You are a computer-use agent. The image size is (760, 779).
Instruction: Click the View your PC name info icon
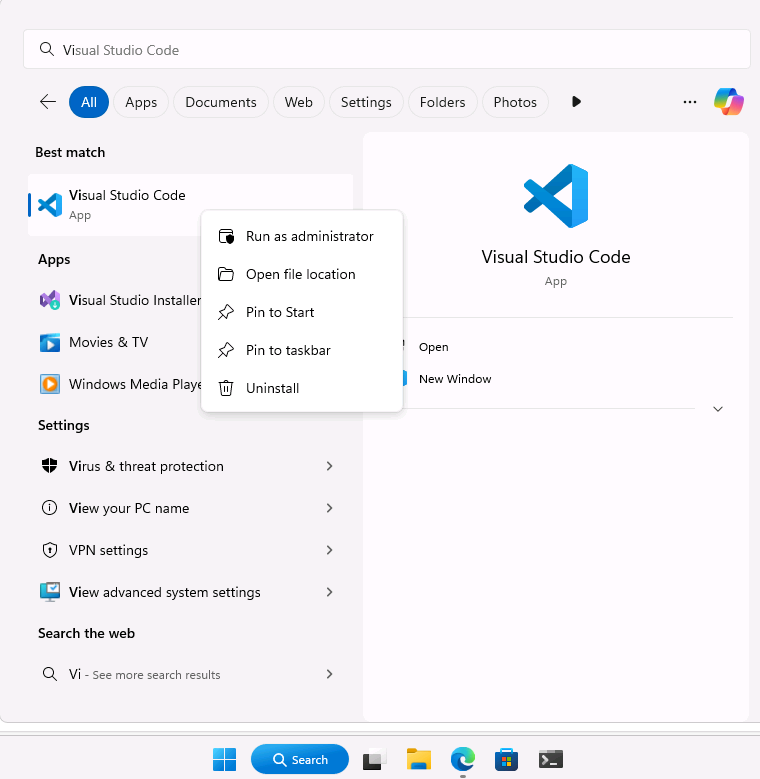click(50, 508)
